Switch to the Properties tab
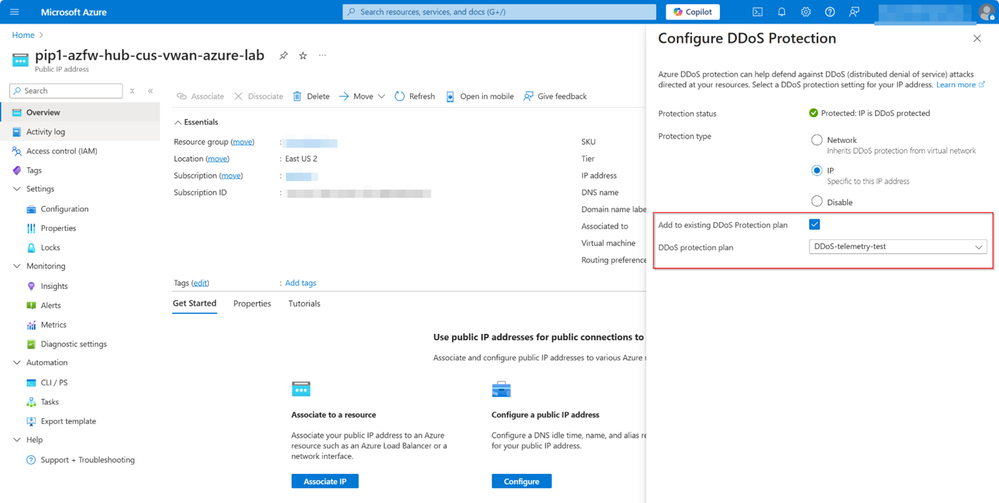 coord(252,303)
